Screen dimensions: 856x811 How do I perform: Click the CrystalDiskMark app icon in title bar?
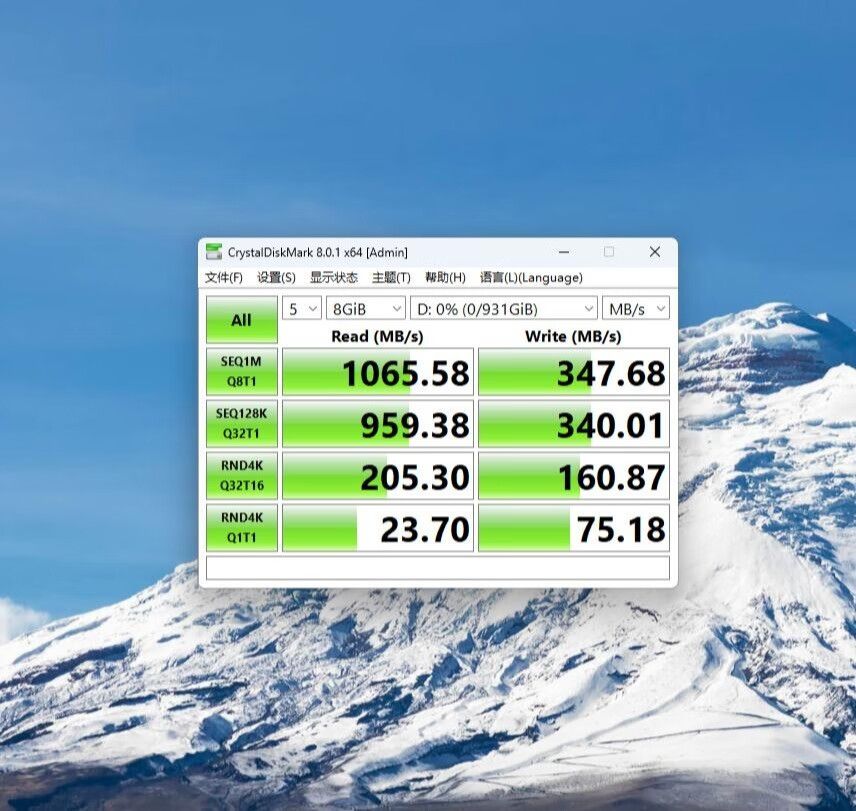click(x=214, y=252)
